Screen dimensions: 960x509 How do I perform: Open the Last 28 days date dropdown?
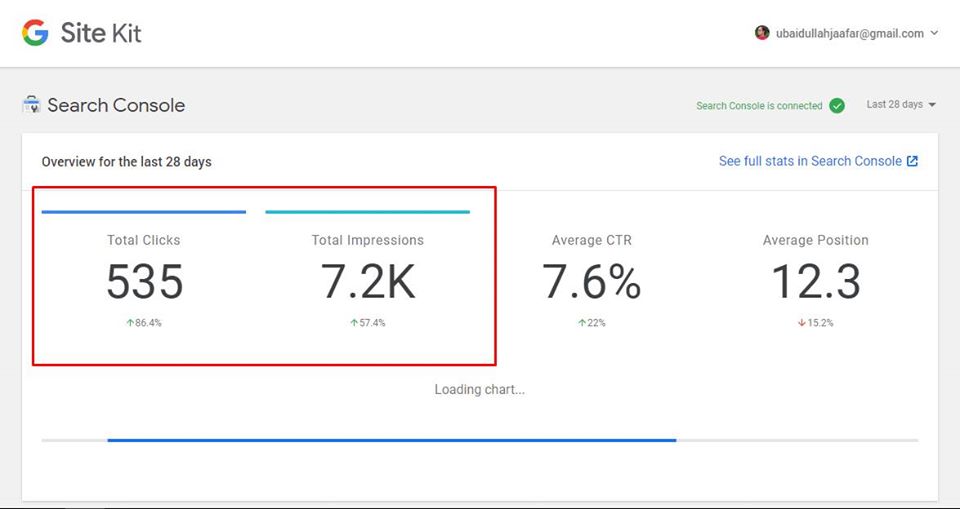click(x=901, y=105)
